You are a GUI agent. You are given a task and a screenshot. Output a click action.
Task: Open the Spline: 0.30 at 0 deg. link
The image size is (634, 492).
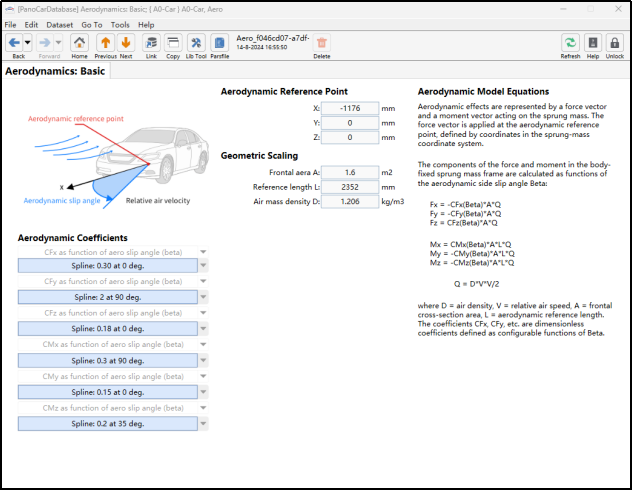click(108, 266)
